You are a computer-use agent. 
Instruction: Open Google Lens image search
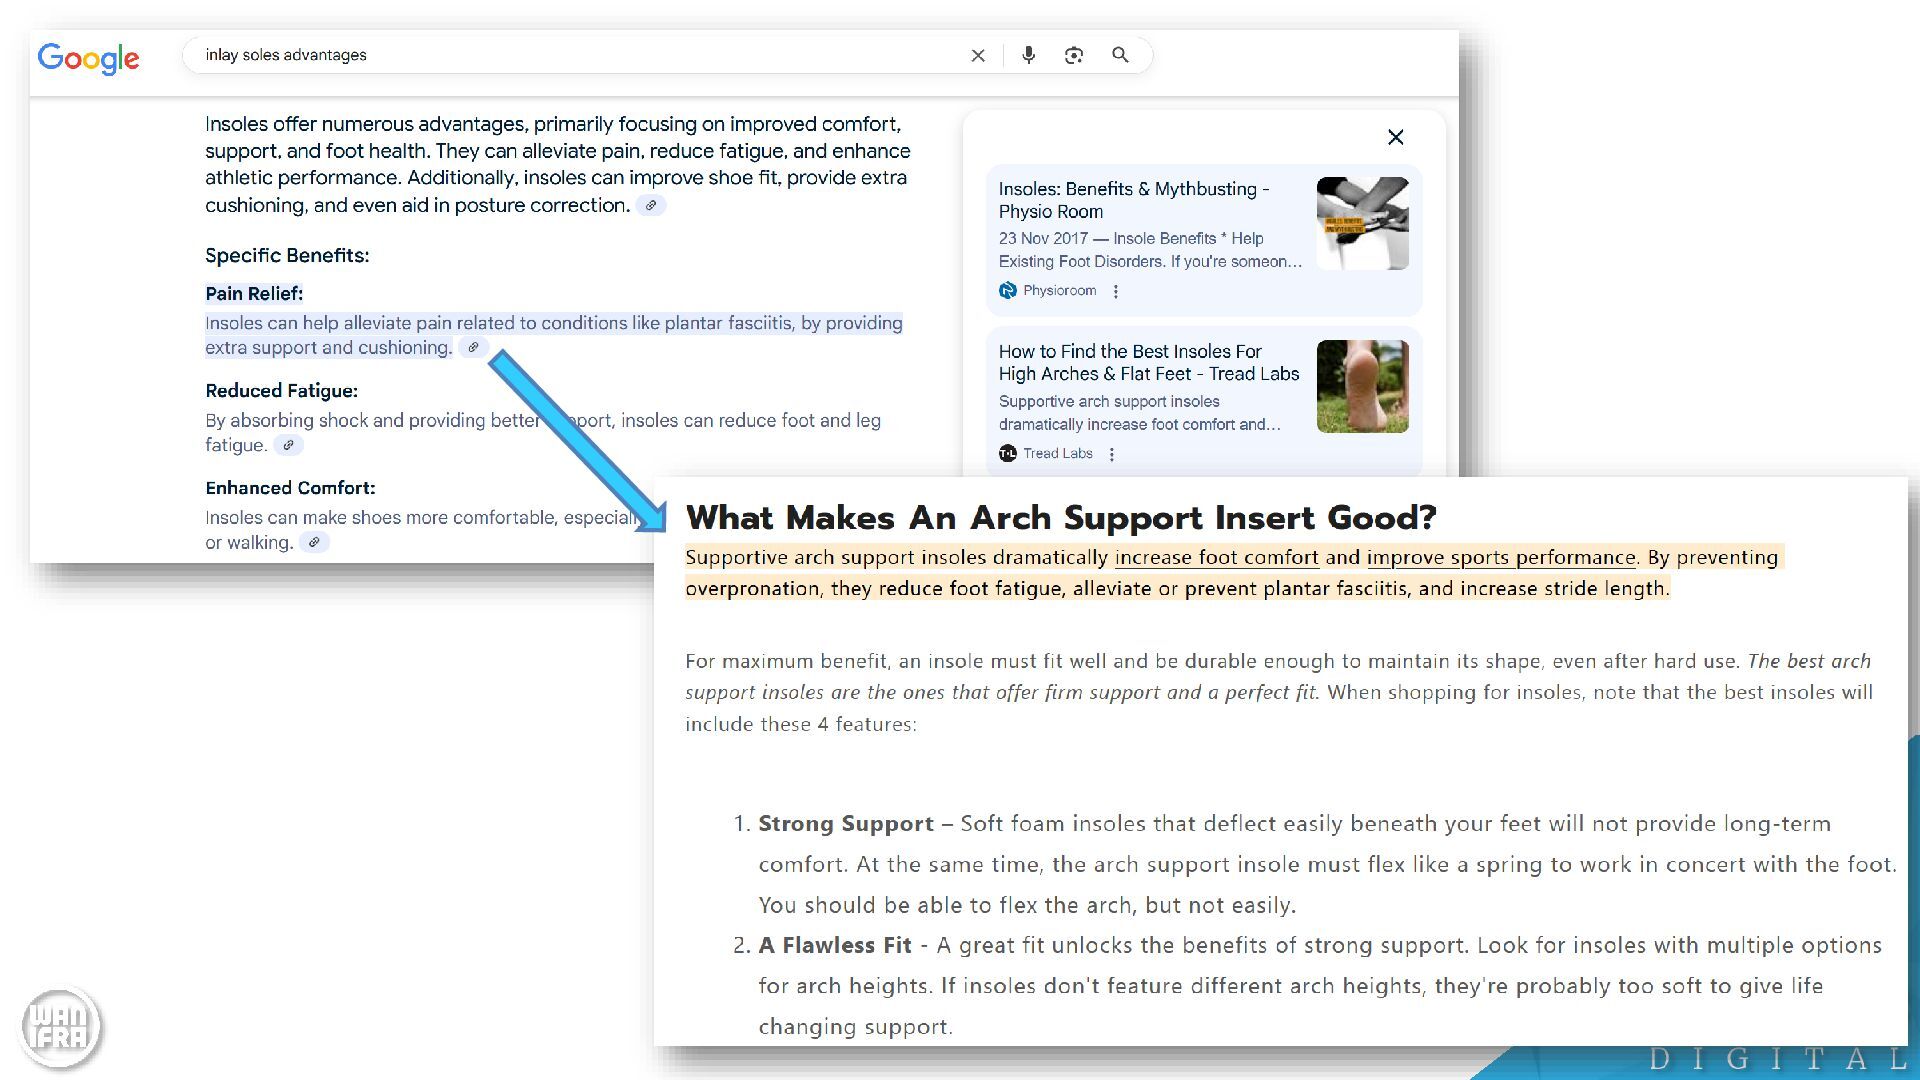(x=1074, y=55)
